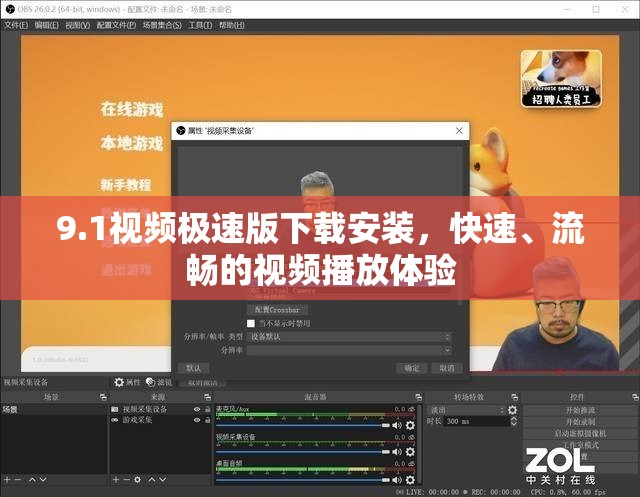Mute the 视频采集设备 mixer channel speaker

pos(397,452)
